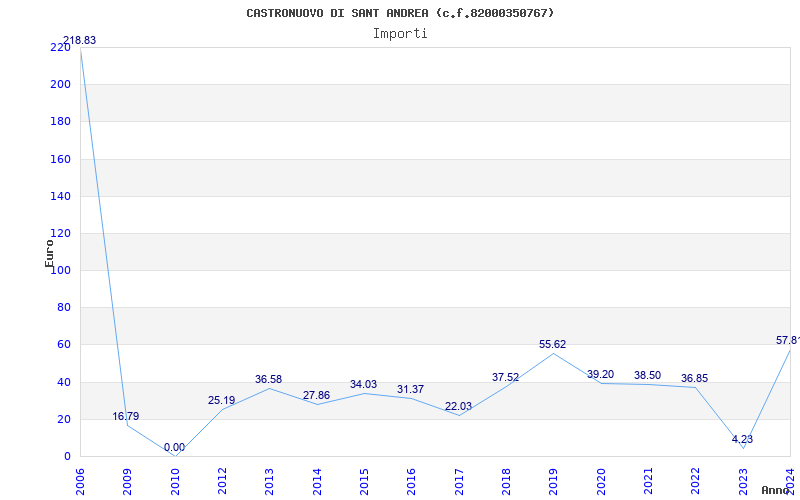Select the 27.86 data label
800x500 pixels.
click(x=316, y=395)
